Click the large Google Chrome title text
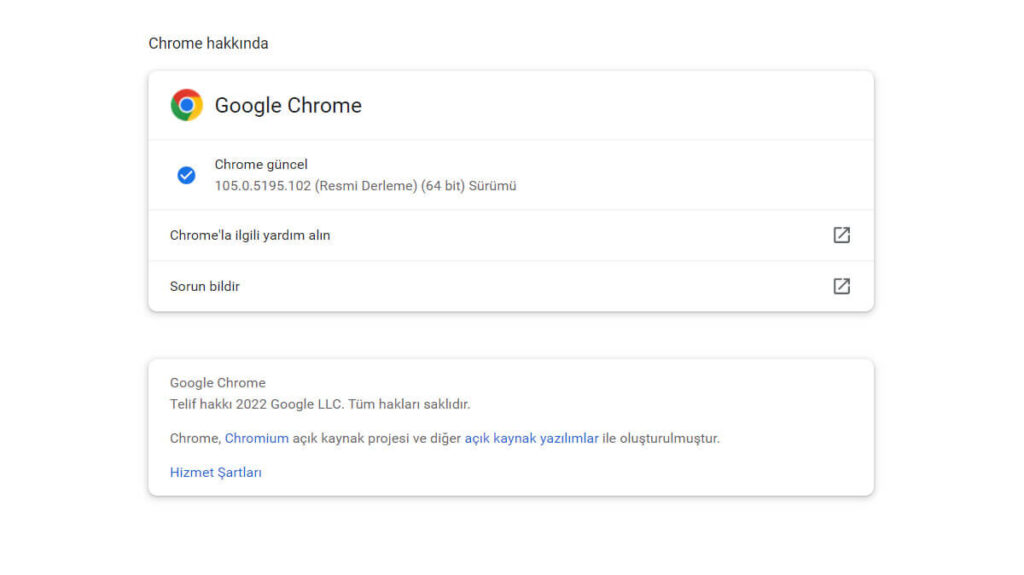The height and width of the screenshot is (575, 1024). 288,105
